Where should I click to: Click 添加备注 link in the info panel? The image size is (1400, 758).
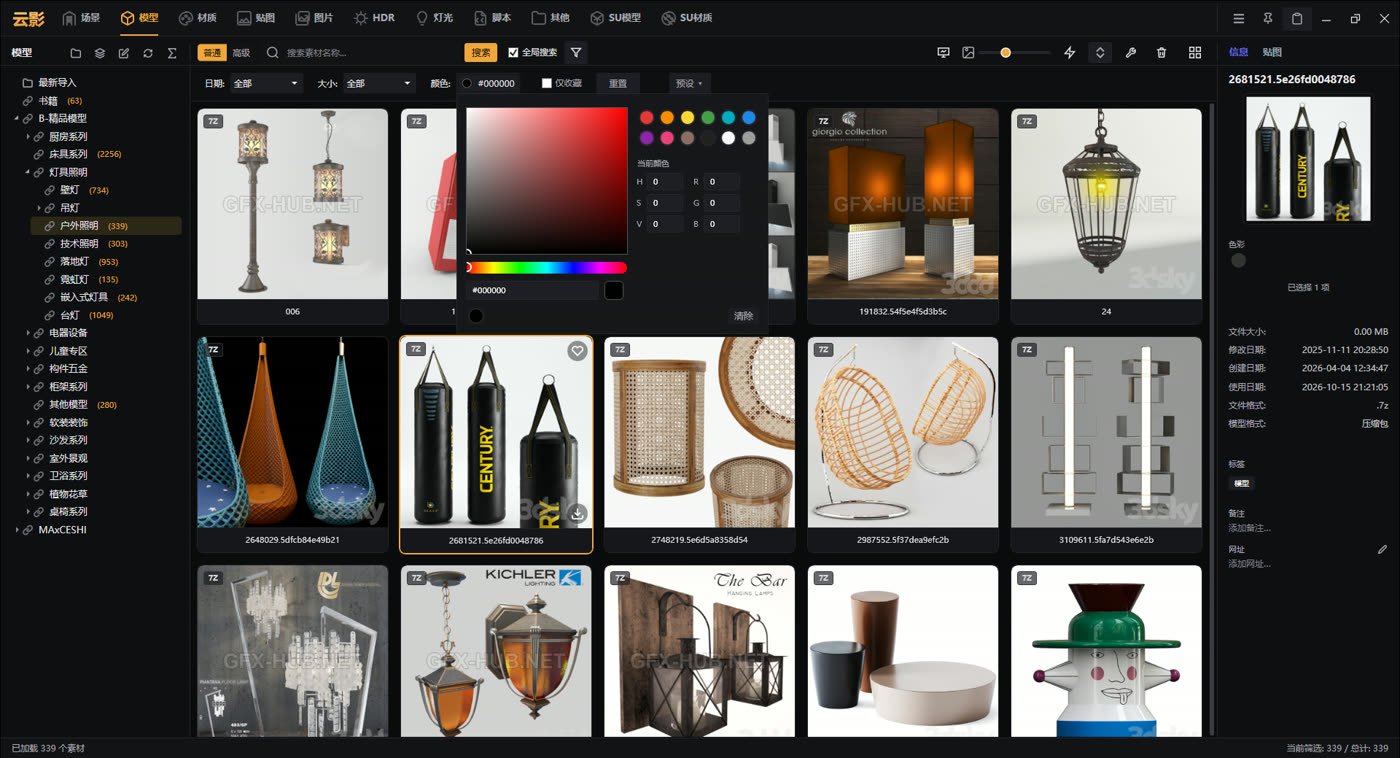(1249, 528)
